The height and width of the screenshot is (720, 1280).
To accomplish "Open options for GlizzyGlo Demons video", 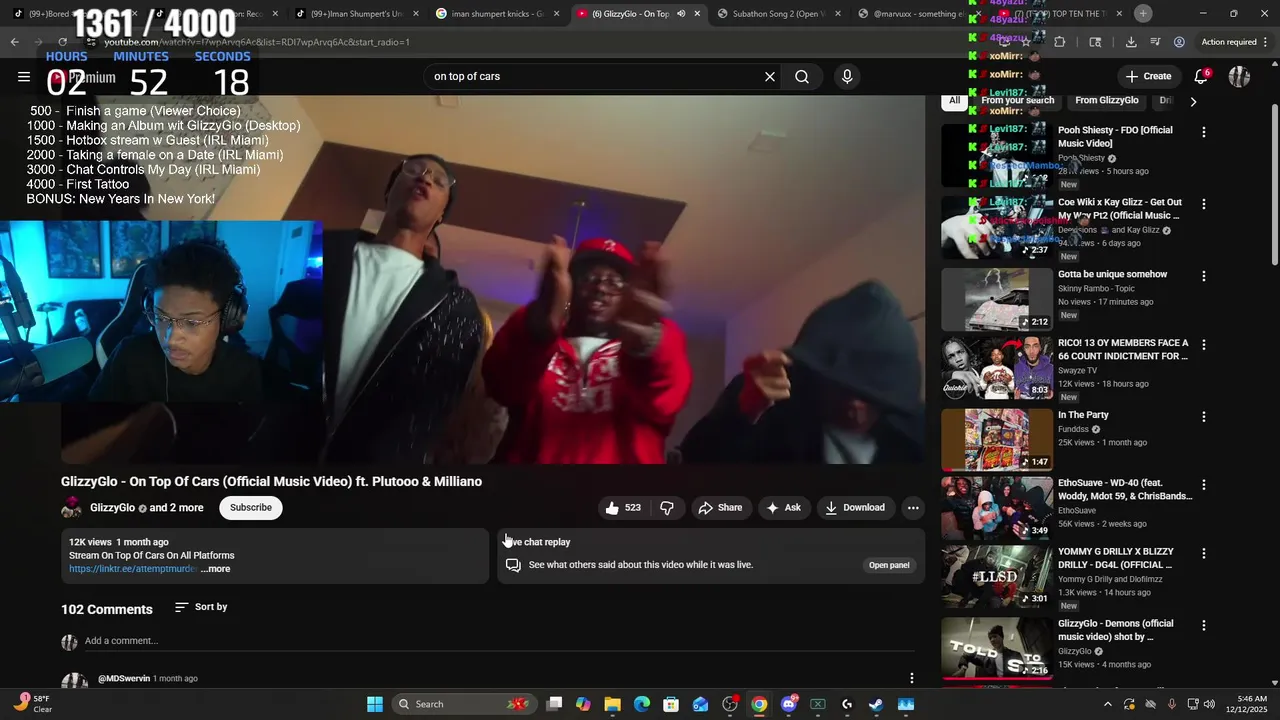I will pyautogui.click(x=1204, y=626).
